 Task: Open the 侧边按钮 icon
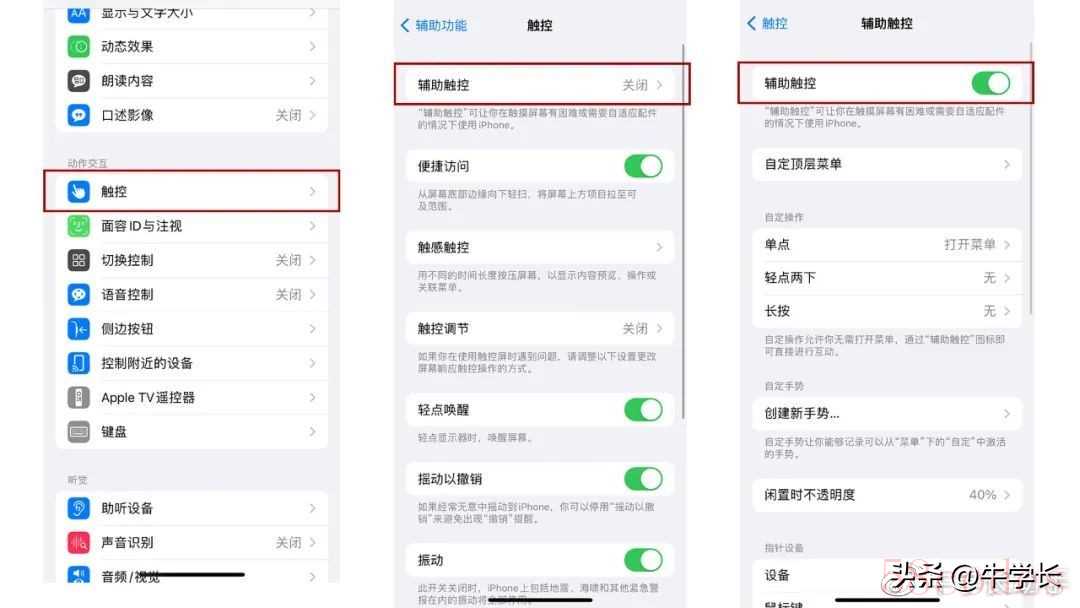pyautogui.click(x=79, y=329)
